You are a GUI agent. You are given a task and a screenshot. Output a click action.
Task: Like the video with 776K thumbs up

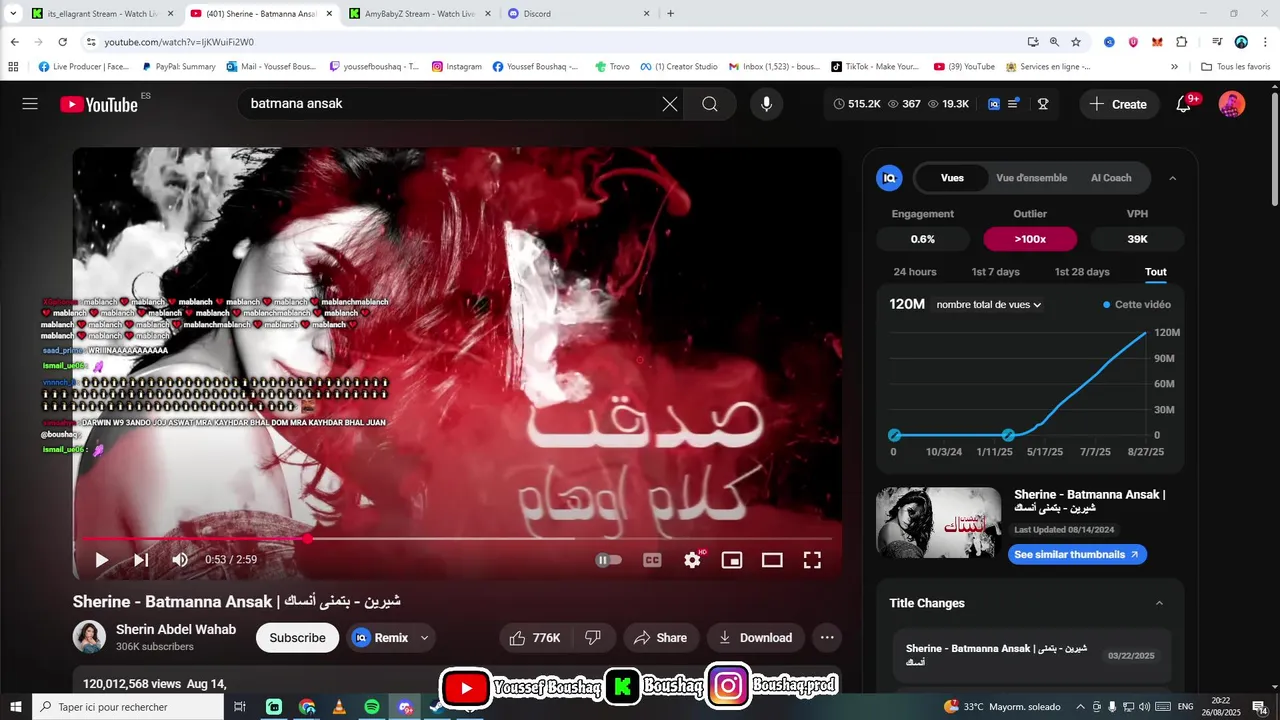[535, 638]
